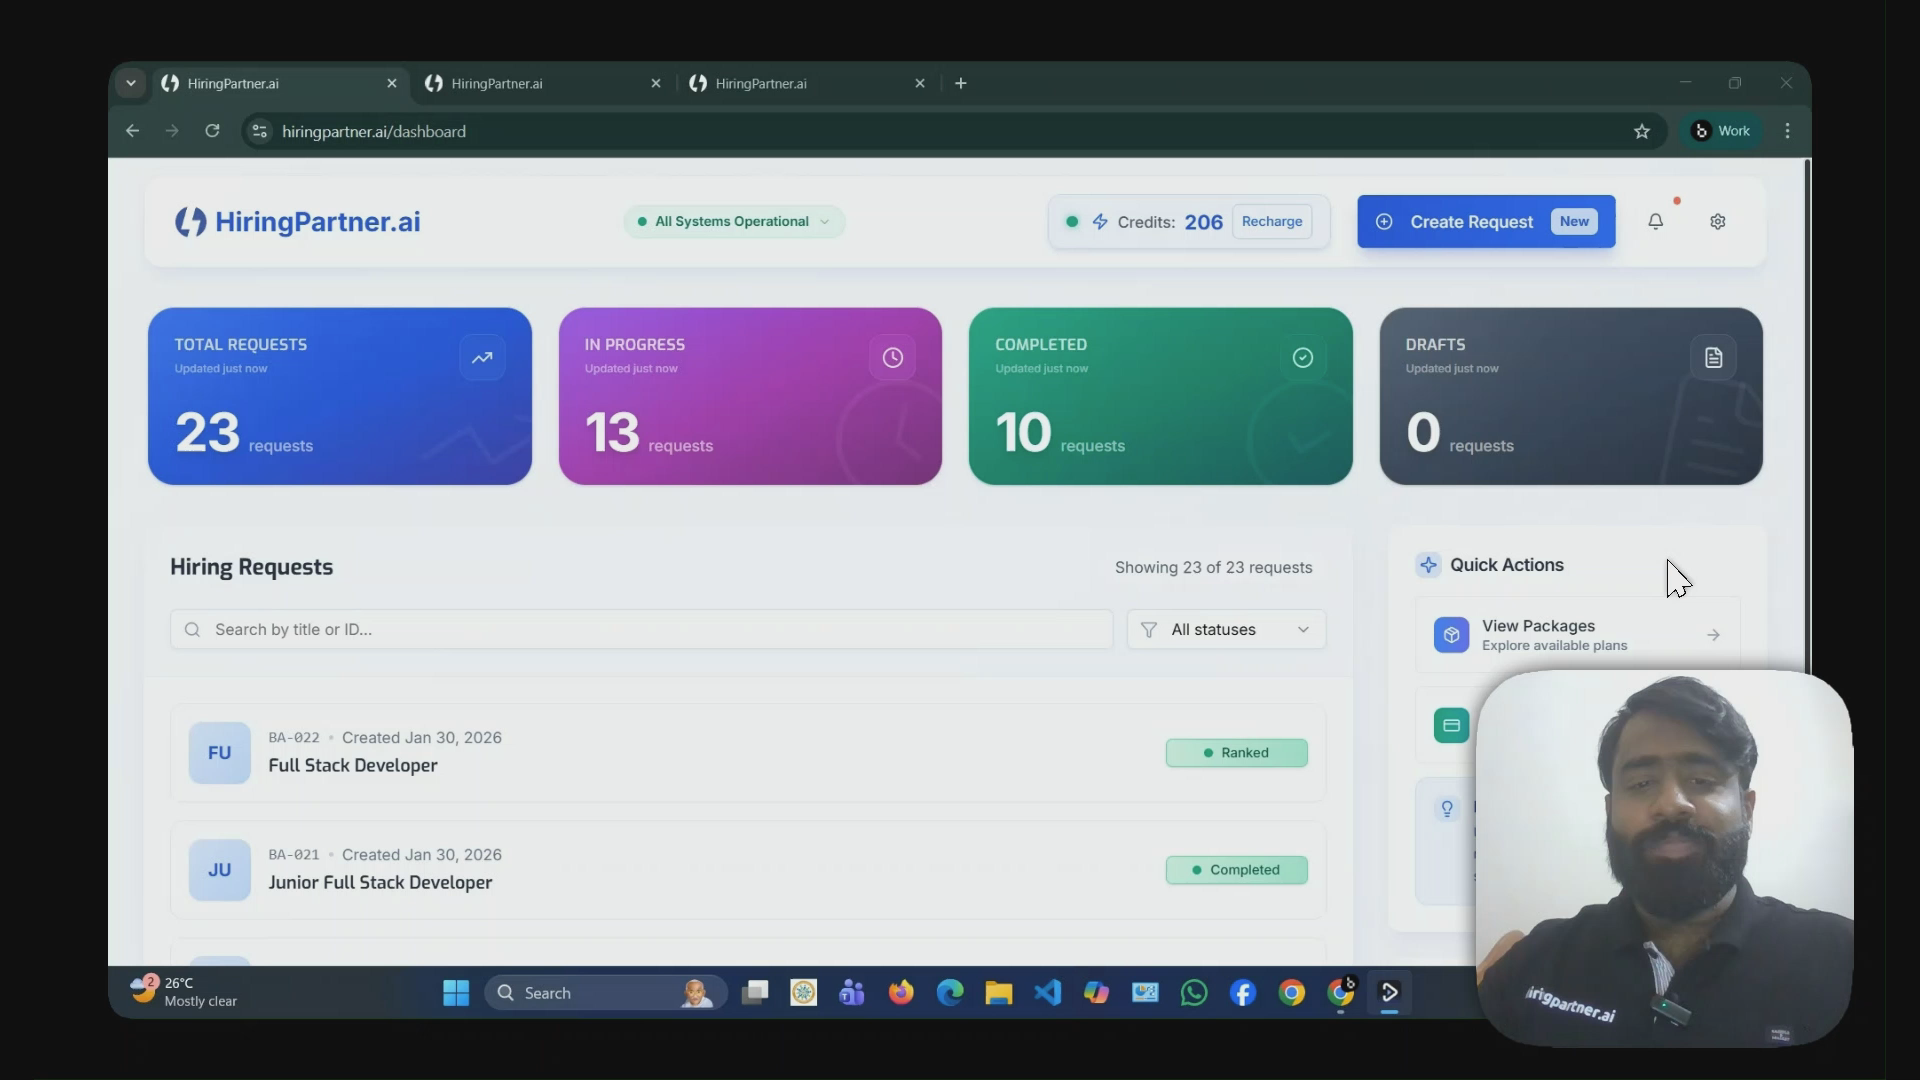1920x1080 pixels.
Task: Switch to the third HiringPartner.ai tab
Action: (804, 84)
